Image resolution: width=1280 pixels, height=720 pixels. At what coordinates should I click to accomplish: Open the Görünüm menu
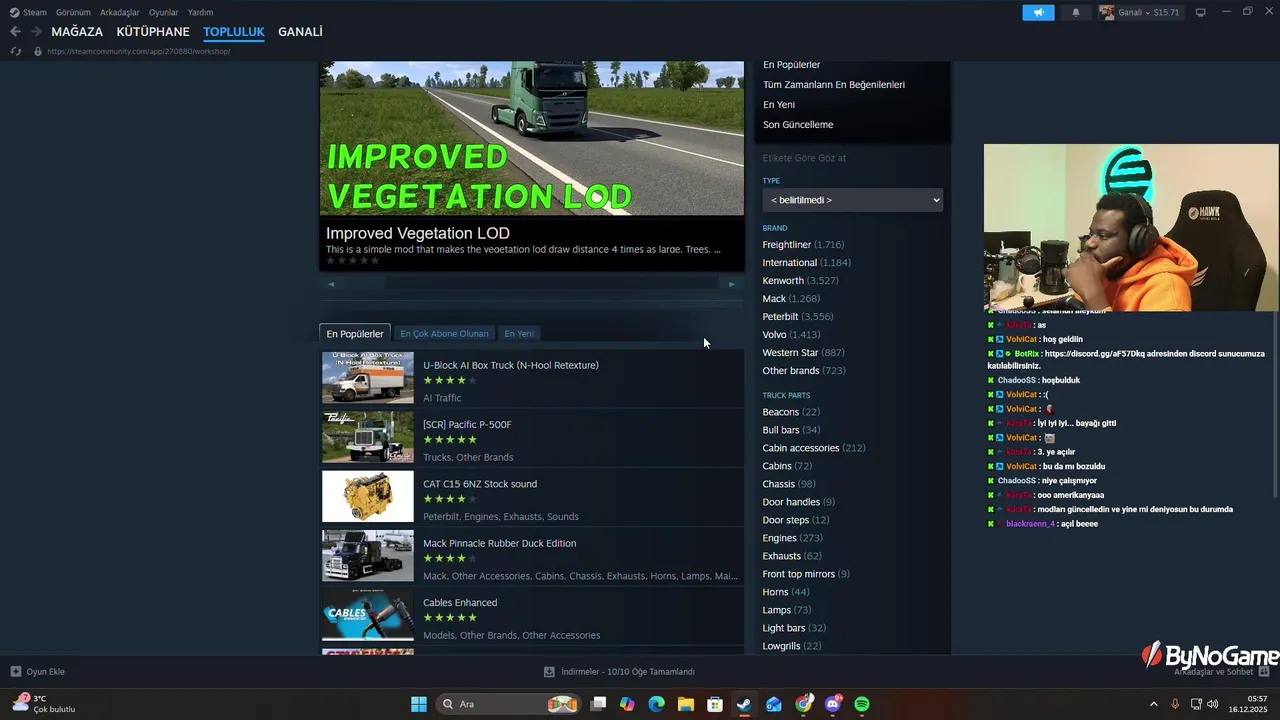tap(73, 12)
